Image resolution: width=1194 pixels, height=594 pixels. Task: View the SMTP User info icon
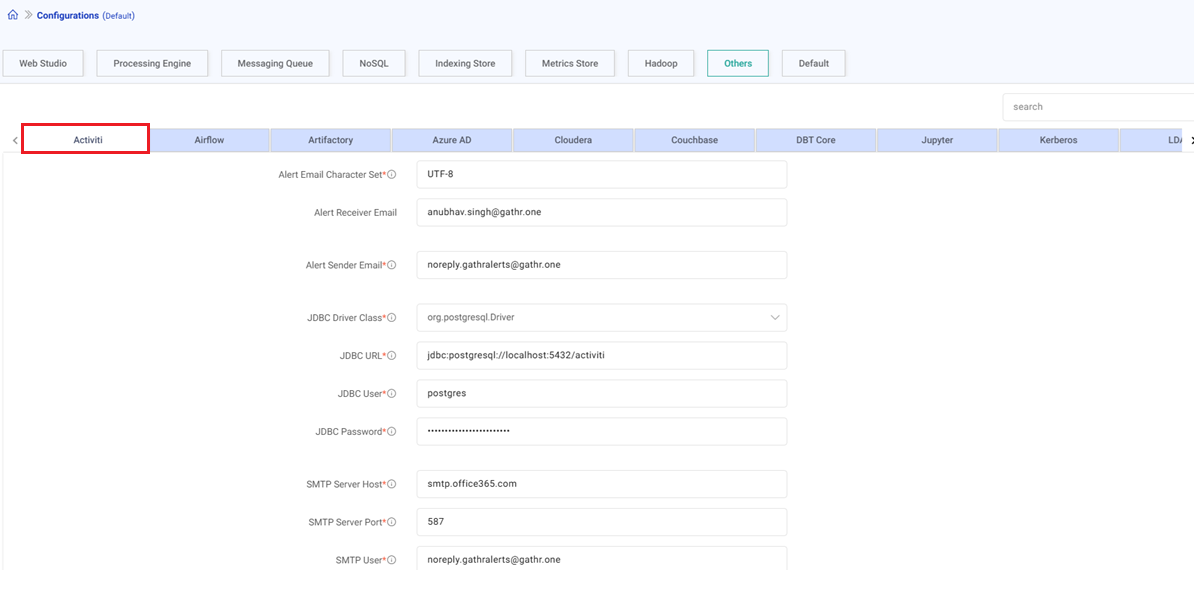tap(392, 559)
